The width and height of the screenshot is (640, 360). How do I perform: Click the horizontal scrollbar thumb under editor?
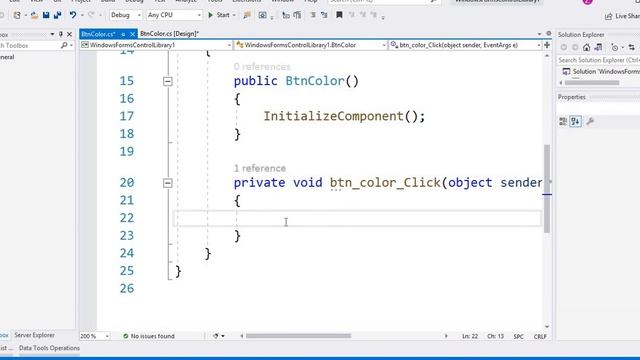298,336
